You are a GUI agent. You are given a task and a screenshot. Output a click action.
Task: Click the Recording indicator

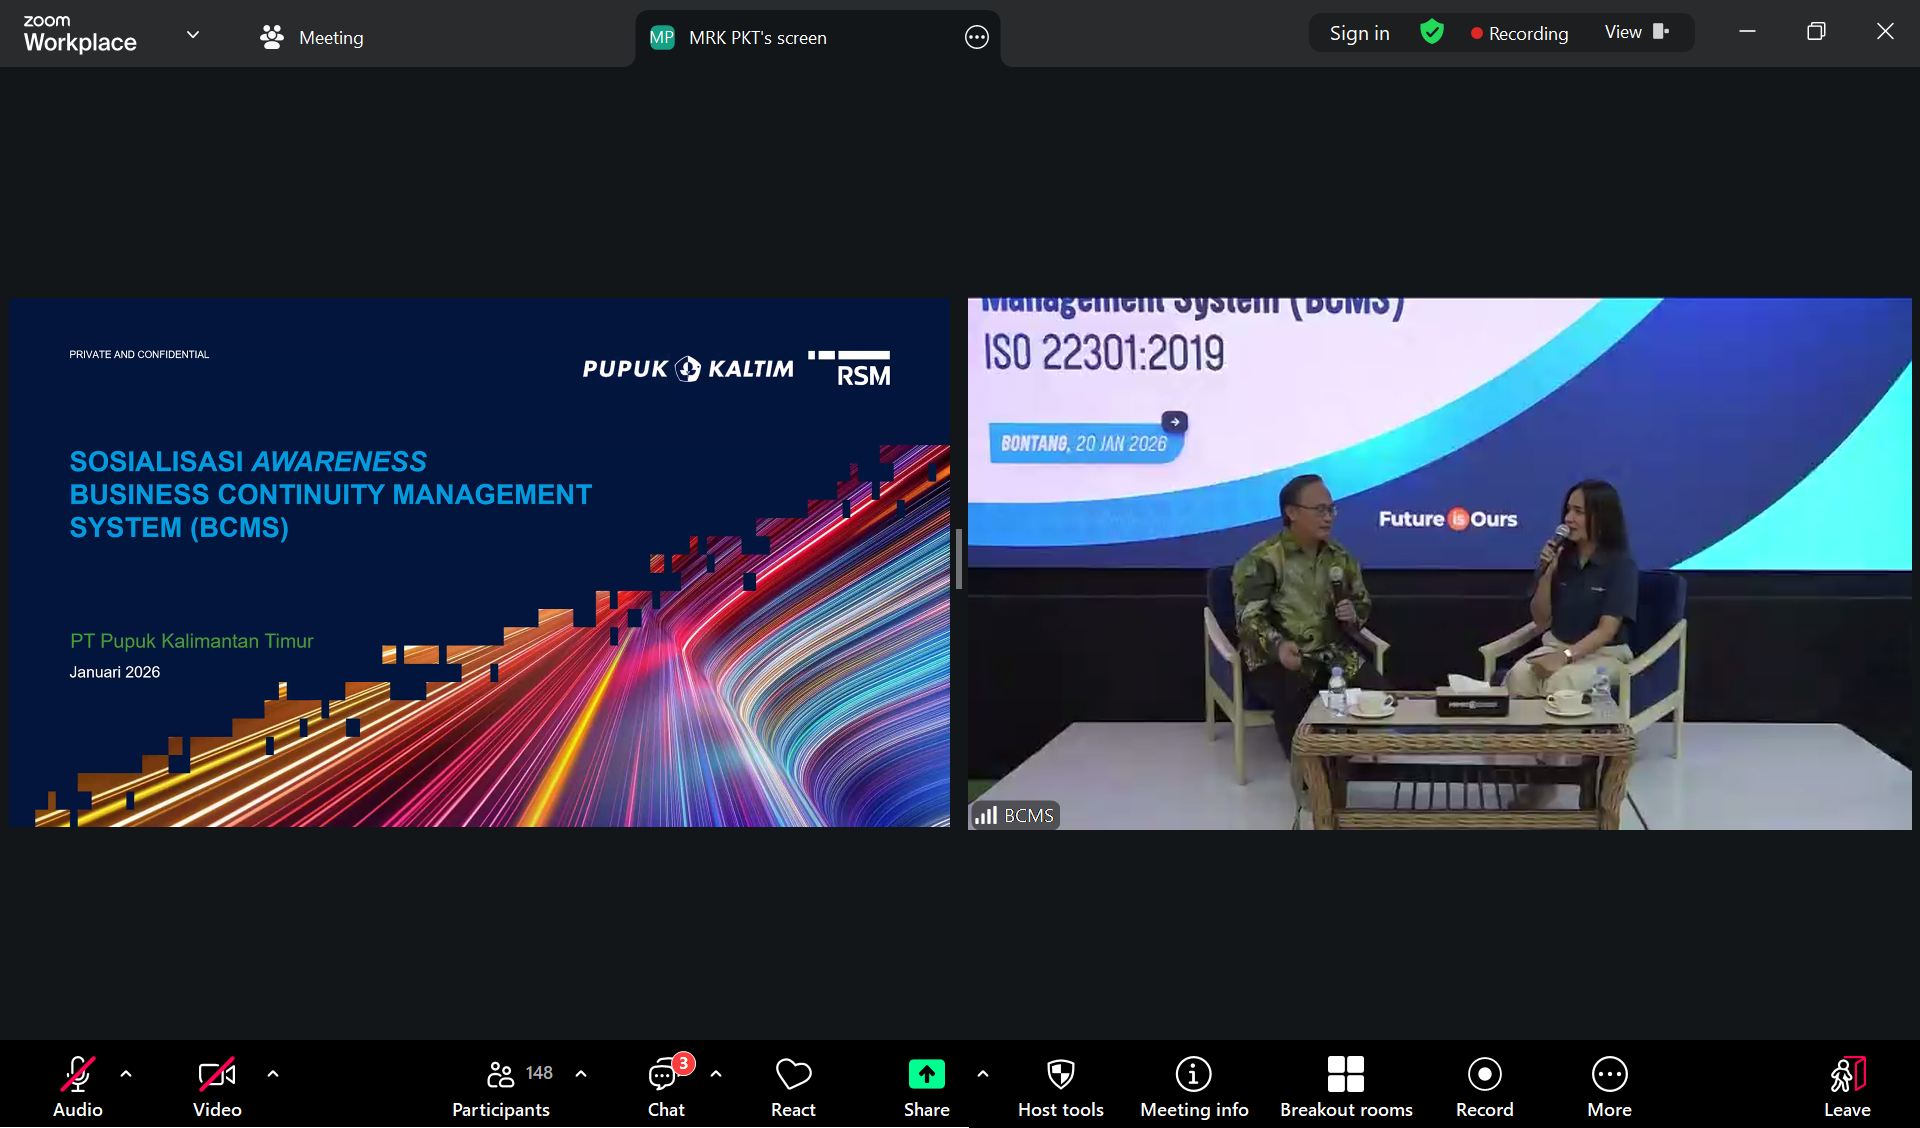tap(1519, 33)
